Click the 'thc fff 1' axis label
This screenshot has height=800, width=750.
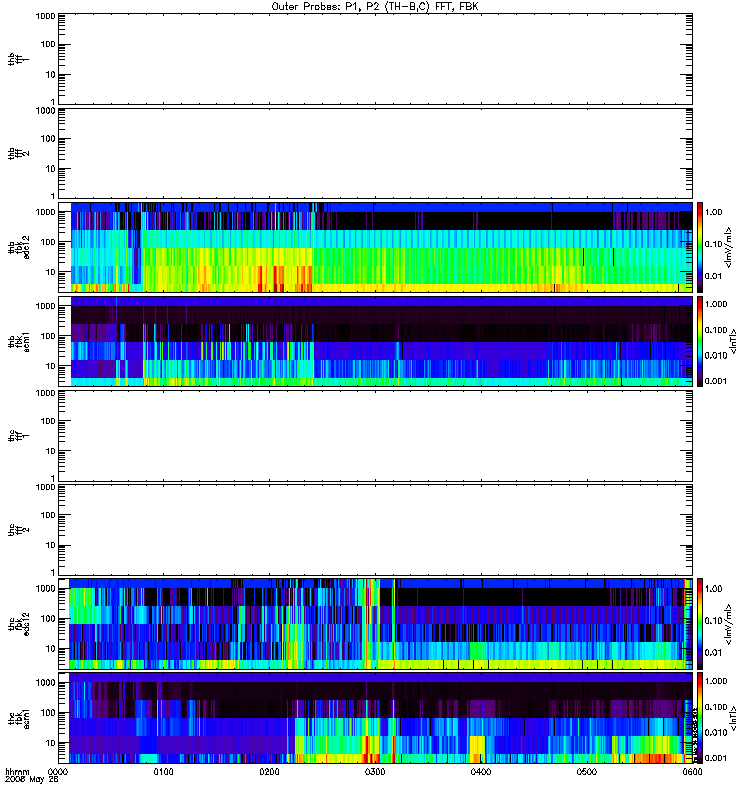coord(18,436)
